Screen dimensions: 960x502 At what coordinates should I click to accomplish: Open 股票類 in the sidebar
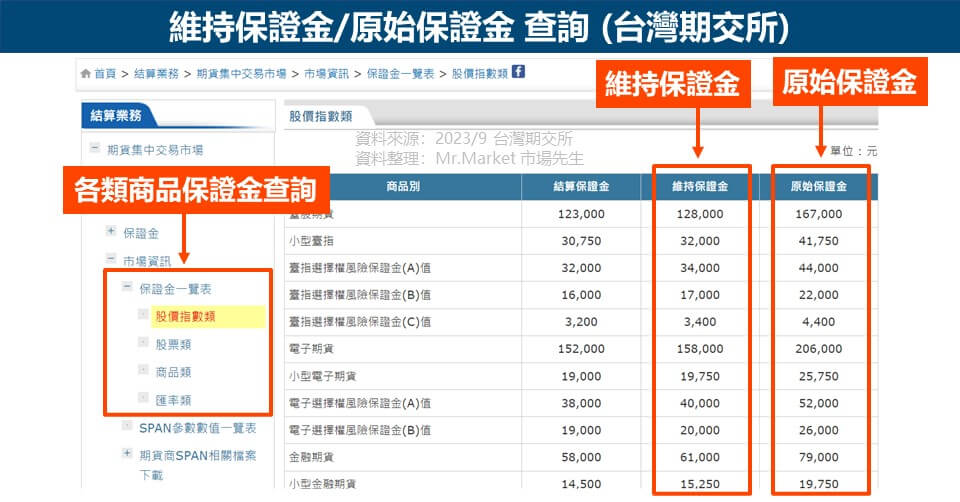point(173,345)
